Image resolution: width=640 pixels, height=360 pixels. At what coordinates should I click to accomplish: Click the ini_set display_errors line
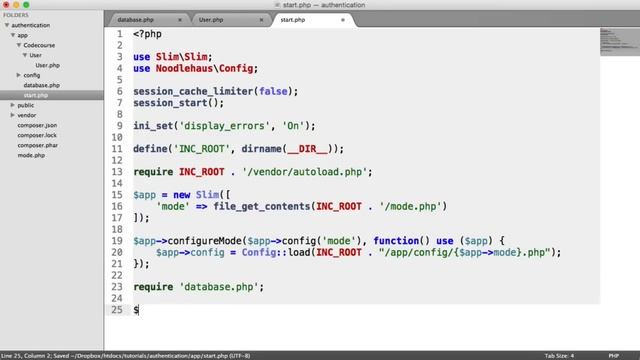[x=224, y=126]
